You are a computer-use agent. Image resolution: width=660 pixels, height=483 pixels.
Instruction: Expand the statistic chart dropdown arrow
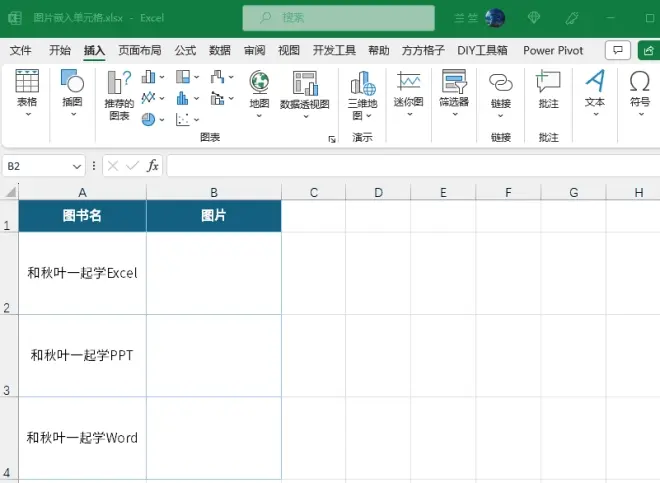(196, 98)
